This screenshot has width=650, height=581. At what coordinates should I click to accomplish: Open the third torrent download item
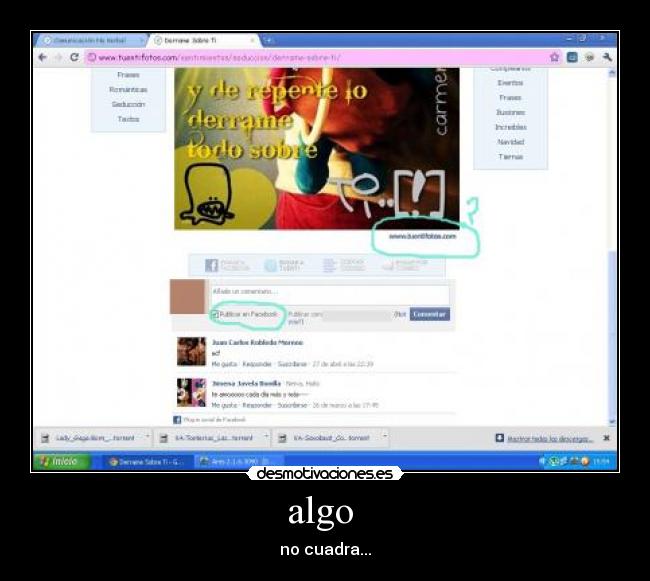[x=331, y=438]
